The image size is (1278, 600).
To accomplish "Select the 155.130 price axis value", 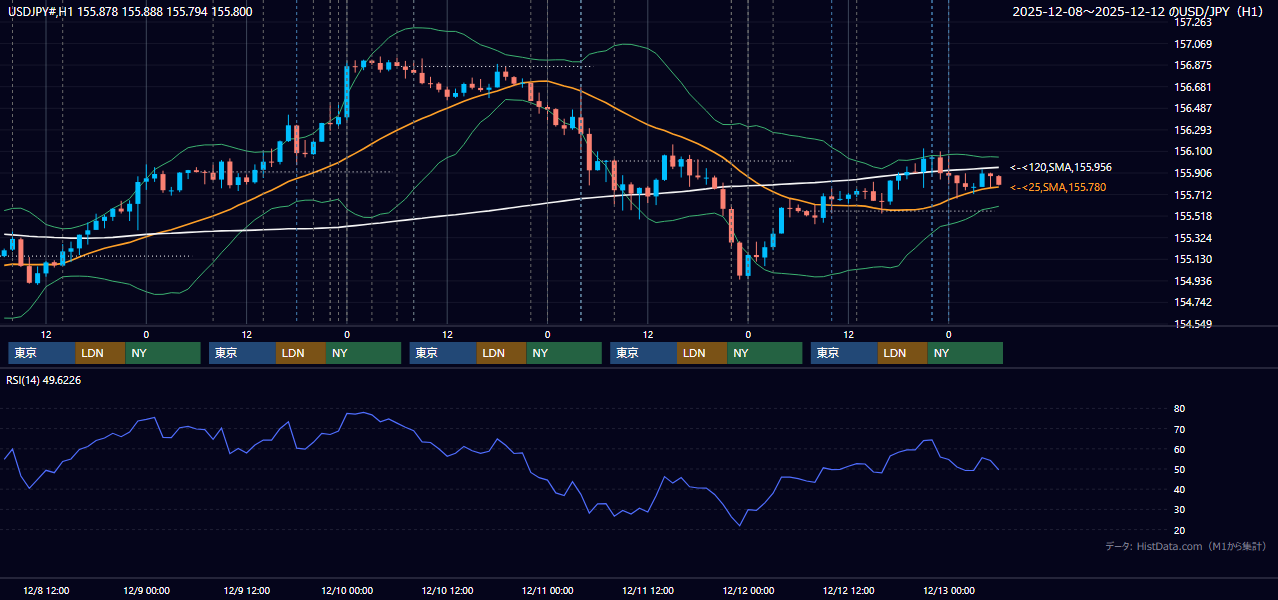I will [x=1192, y=259].
